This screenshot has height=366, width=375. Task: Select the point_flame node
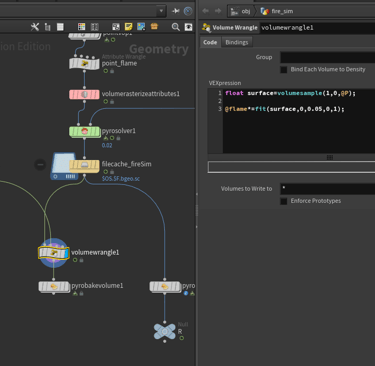(x=84, y=63)
